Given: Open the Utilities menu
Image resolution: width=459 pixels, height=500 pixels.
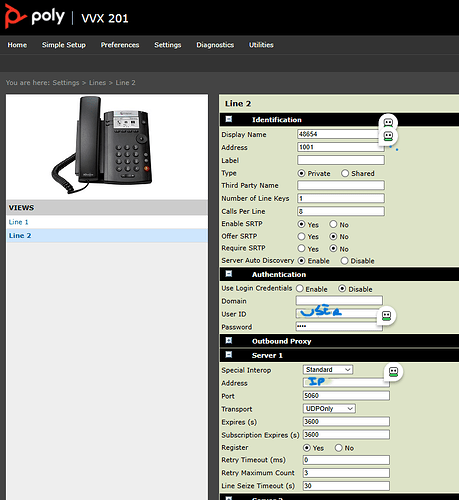Looking at the screenshot, I should point(261,45).
